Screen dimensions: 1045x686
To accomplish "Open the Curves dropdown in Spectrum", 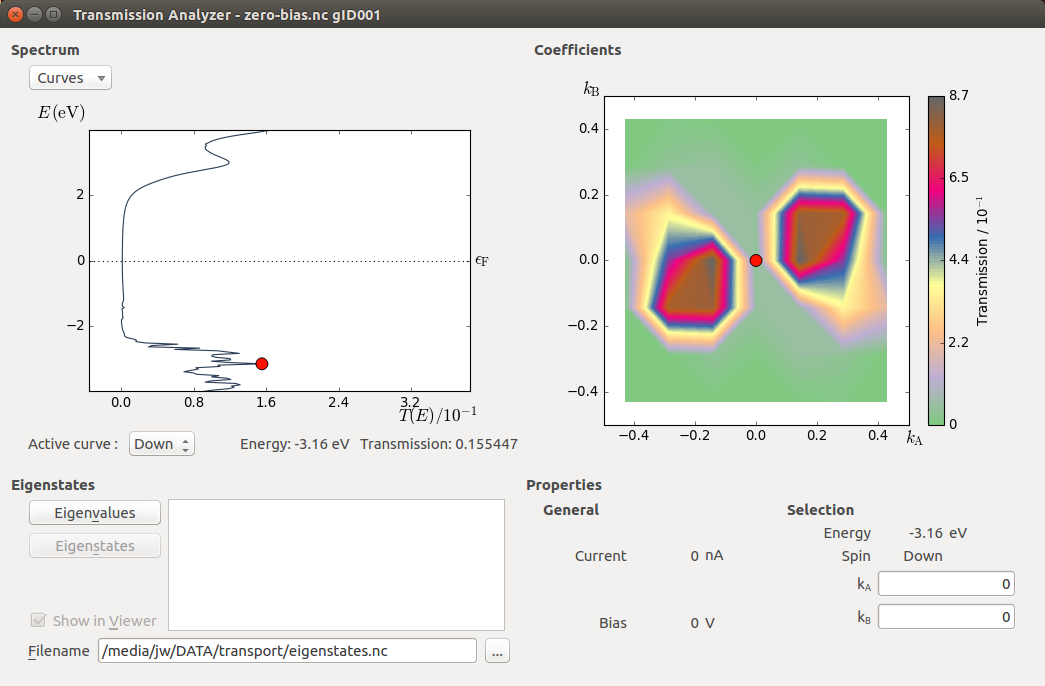I will pyautogui.click(x=70, y=78).
